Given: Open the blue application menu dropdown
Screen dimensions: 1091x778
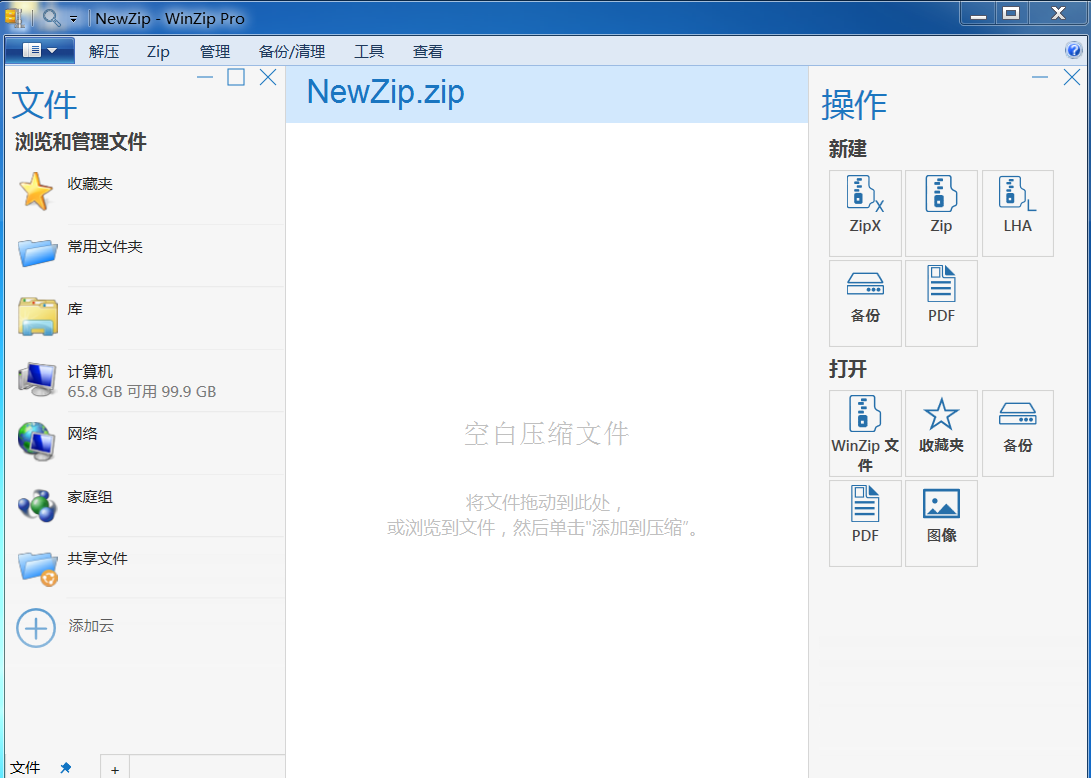Looking at the screenshot, I should [40, 51].
